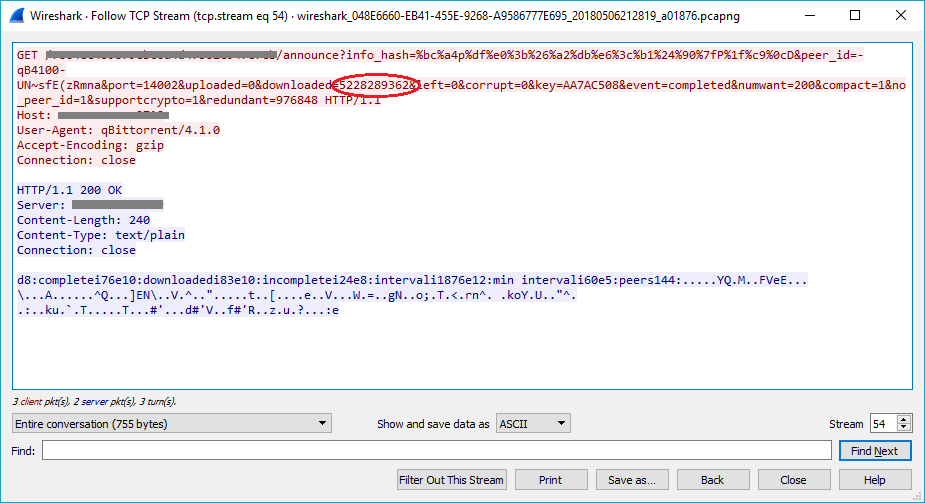This screenshot has height=503, width=925.
Task: Decrease the Stream number with down arrow
Action: click(x=903, y=428)
